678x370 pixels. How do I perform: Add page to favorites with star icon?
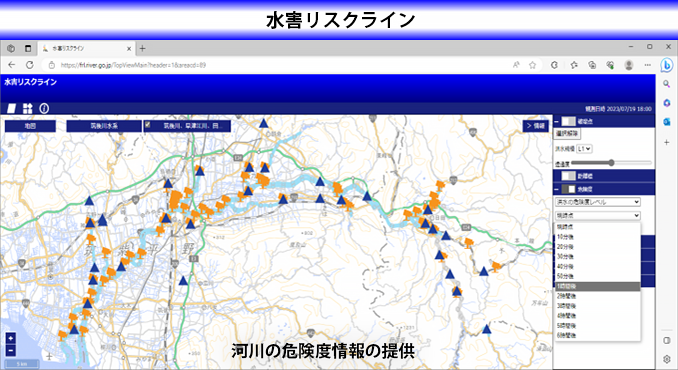click(x=532, y=65)
